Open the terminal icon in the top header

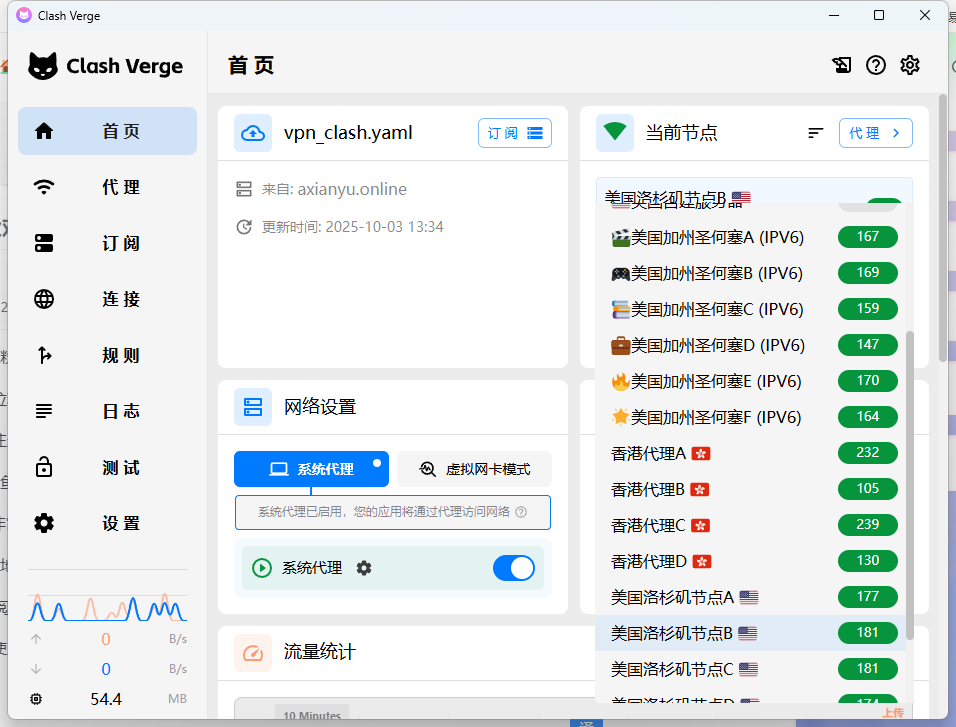coord(842,66)
